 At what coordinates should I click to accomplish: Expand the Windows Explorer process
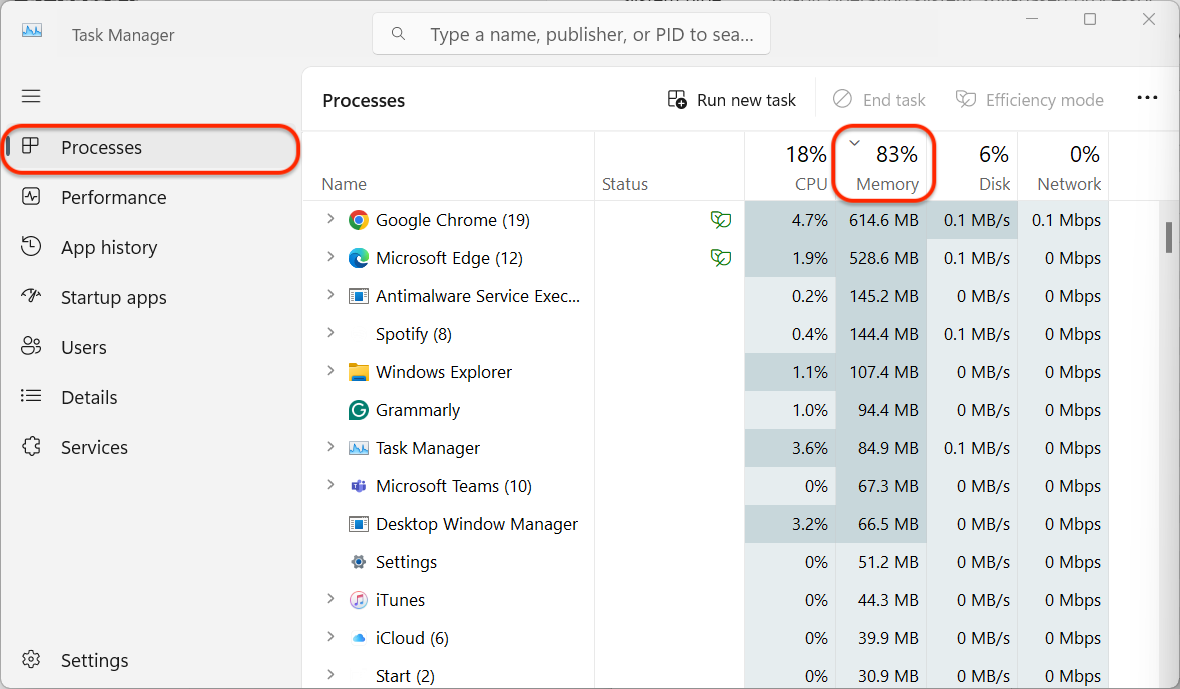click(x=330, y=371)
